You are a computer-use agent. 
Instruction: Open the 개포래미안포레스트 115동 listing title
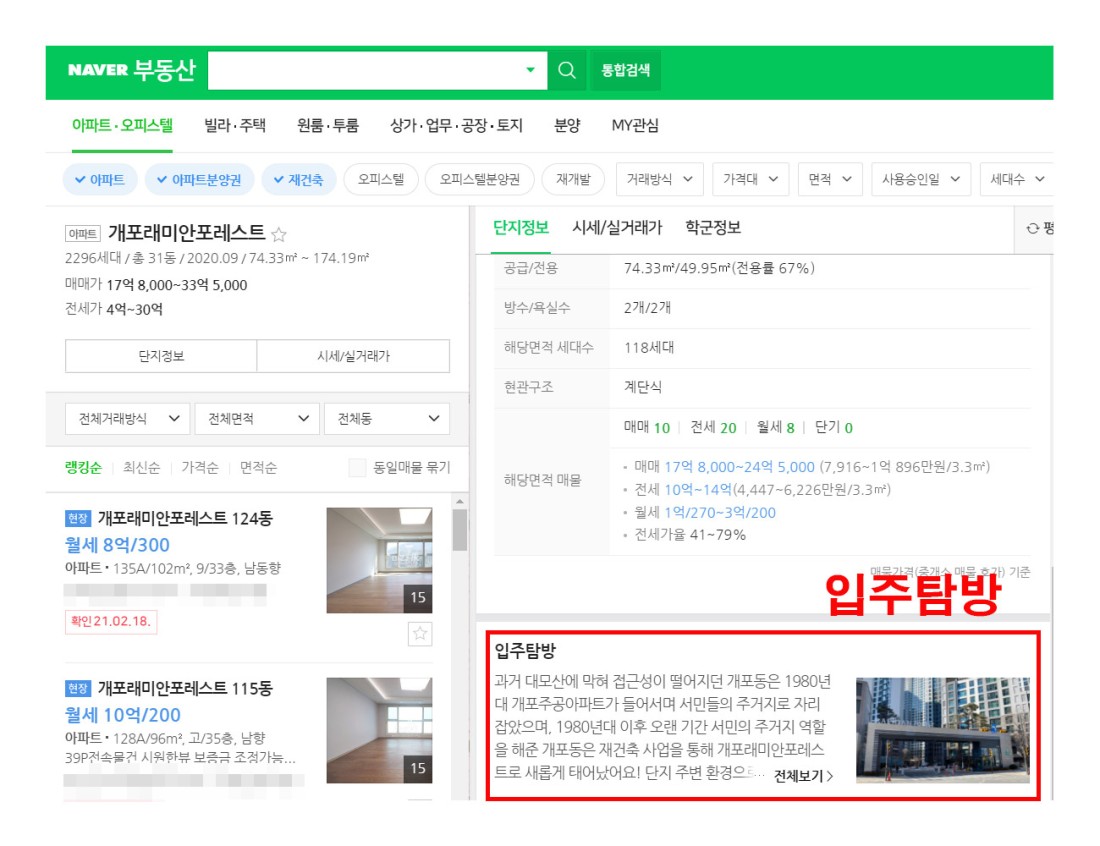tap(185, 688)
